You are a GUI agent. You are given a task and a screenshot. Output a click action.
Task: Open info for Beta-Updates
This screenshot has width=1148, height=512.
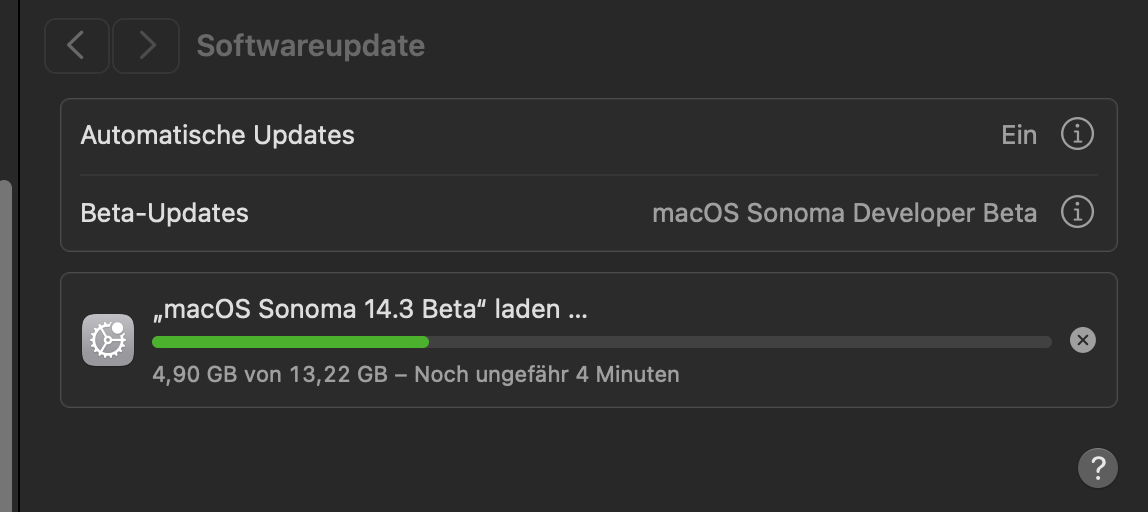pos(1076,212)
